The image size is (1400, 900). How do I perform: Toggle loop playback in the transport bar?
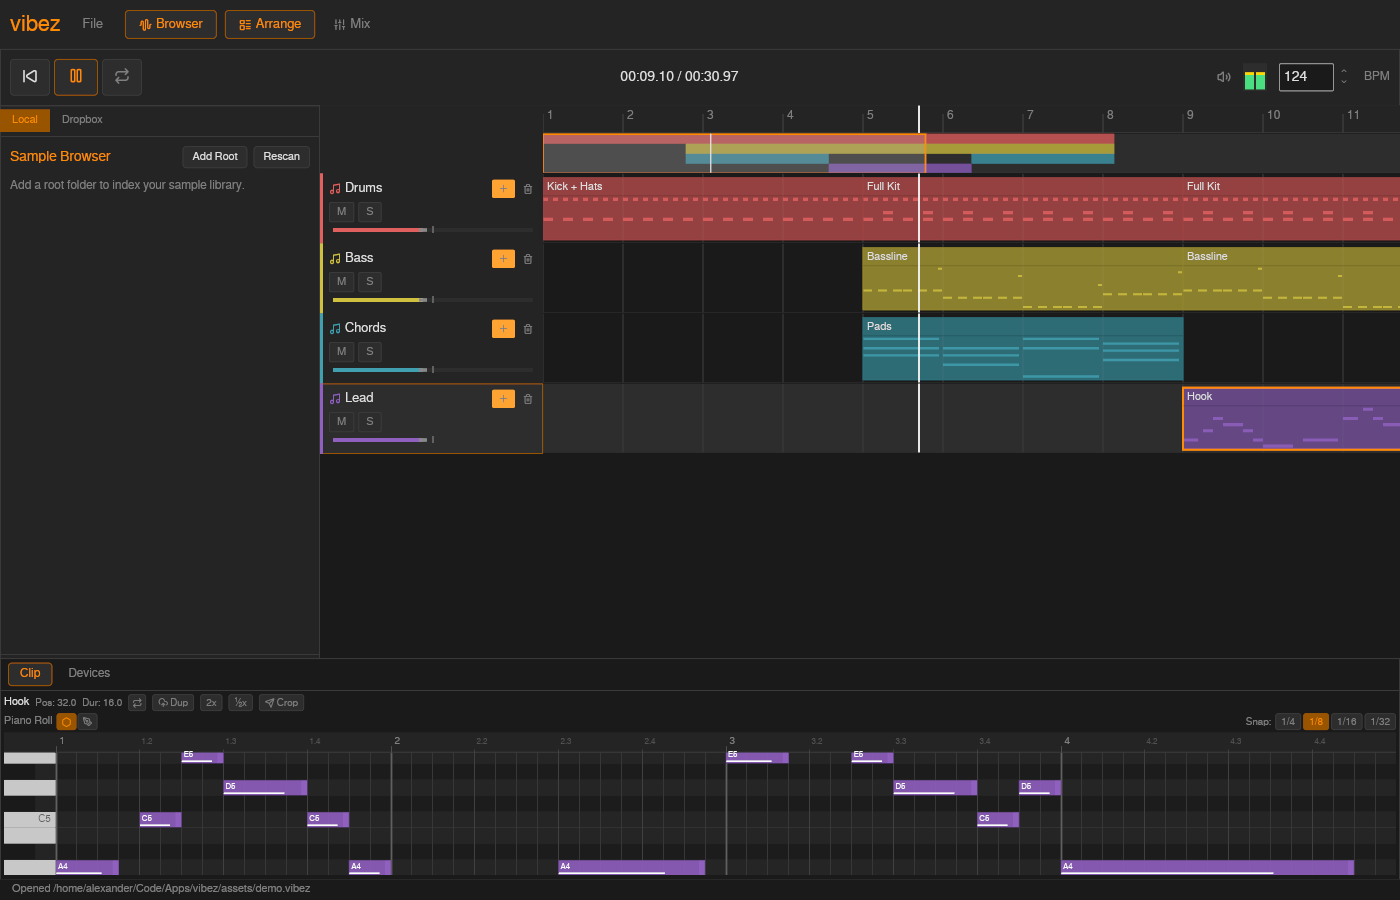122,76
